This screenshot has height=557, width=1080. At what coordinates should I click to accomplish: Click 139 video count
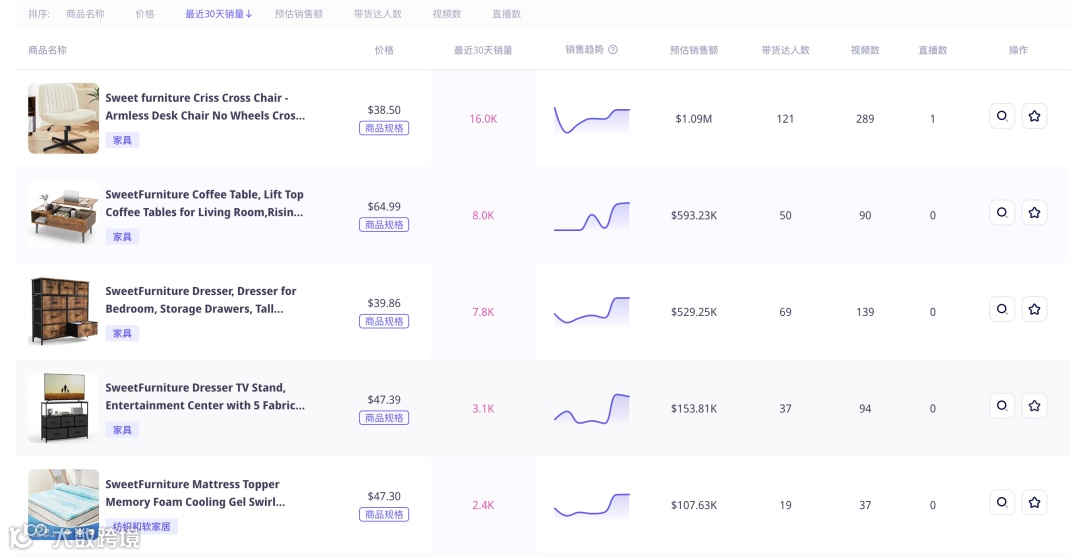coord(865,312)
